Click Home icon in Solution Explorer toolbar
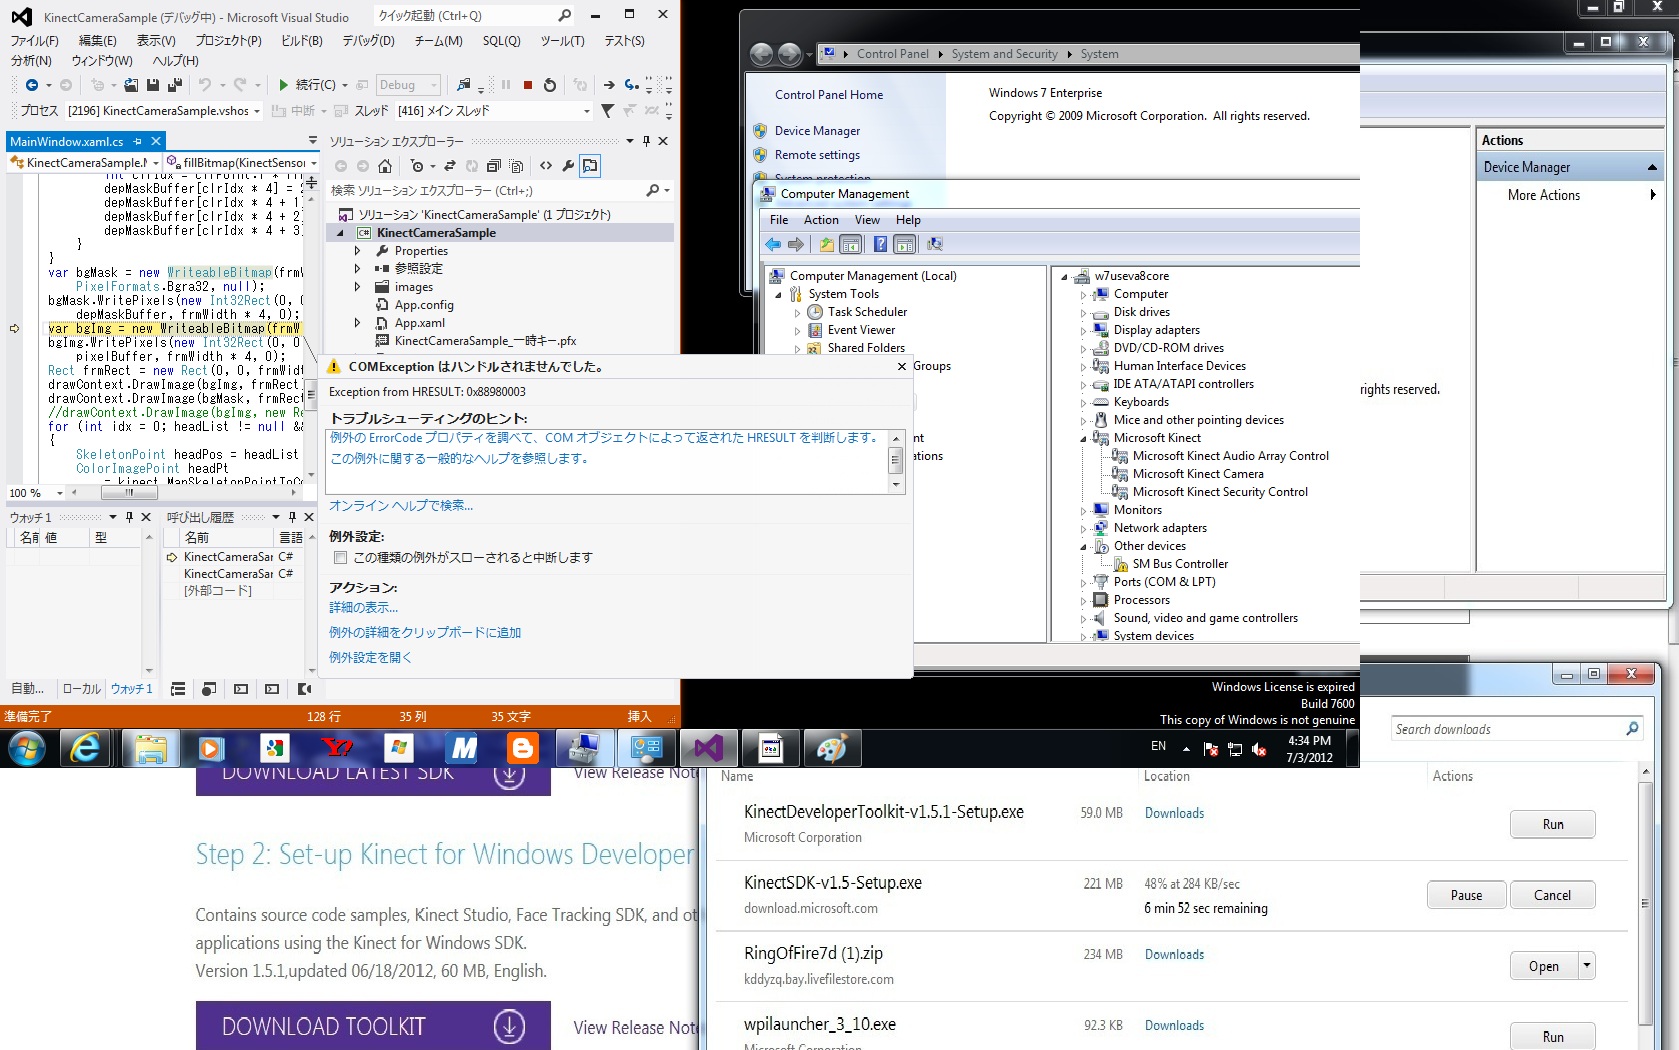Viewport: 1679px width, 1050px height. [385, 166]
